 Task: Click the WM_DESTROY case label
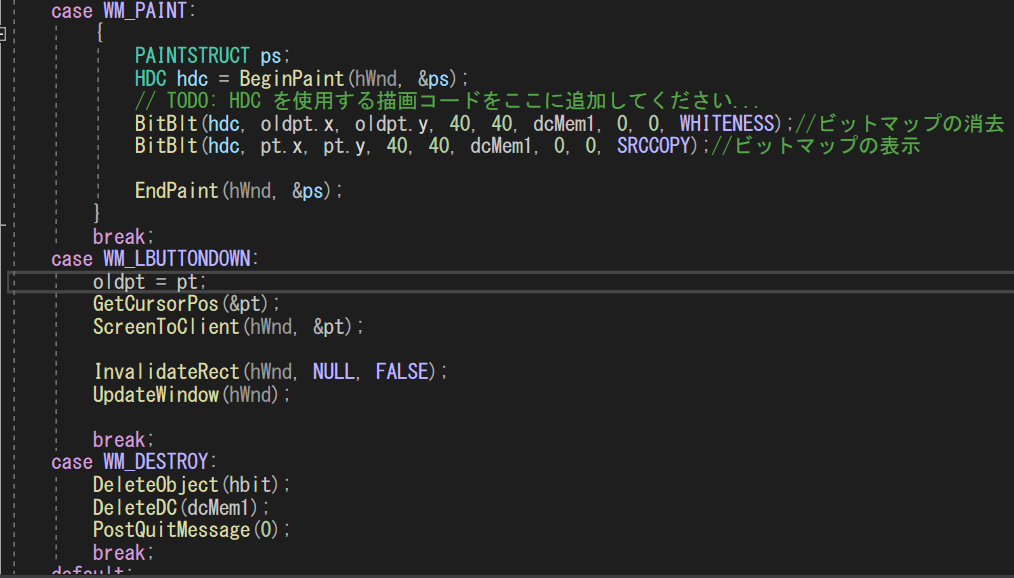coord(155,462)
